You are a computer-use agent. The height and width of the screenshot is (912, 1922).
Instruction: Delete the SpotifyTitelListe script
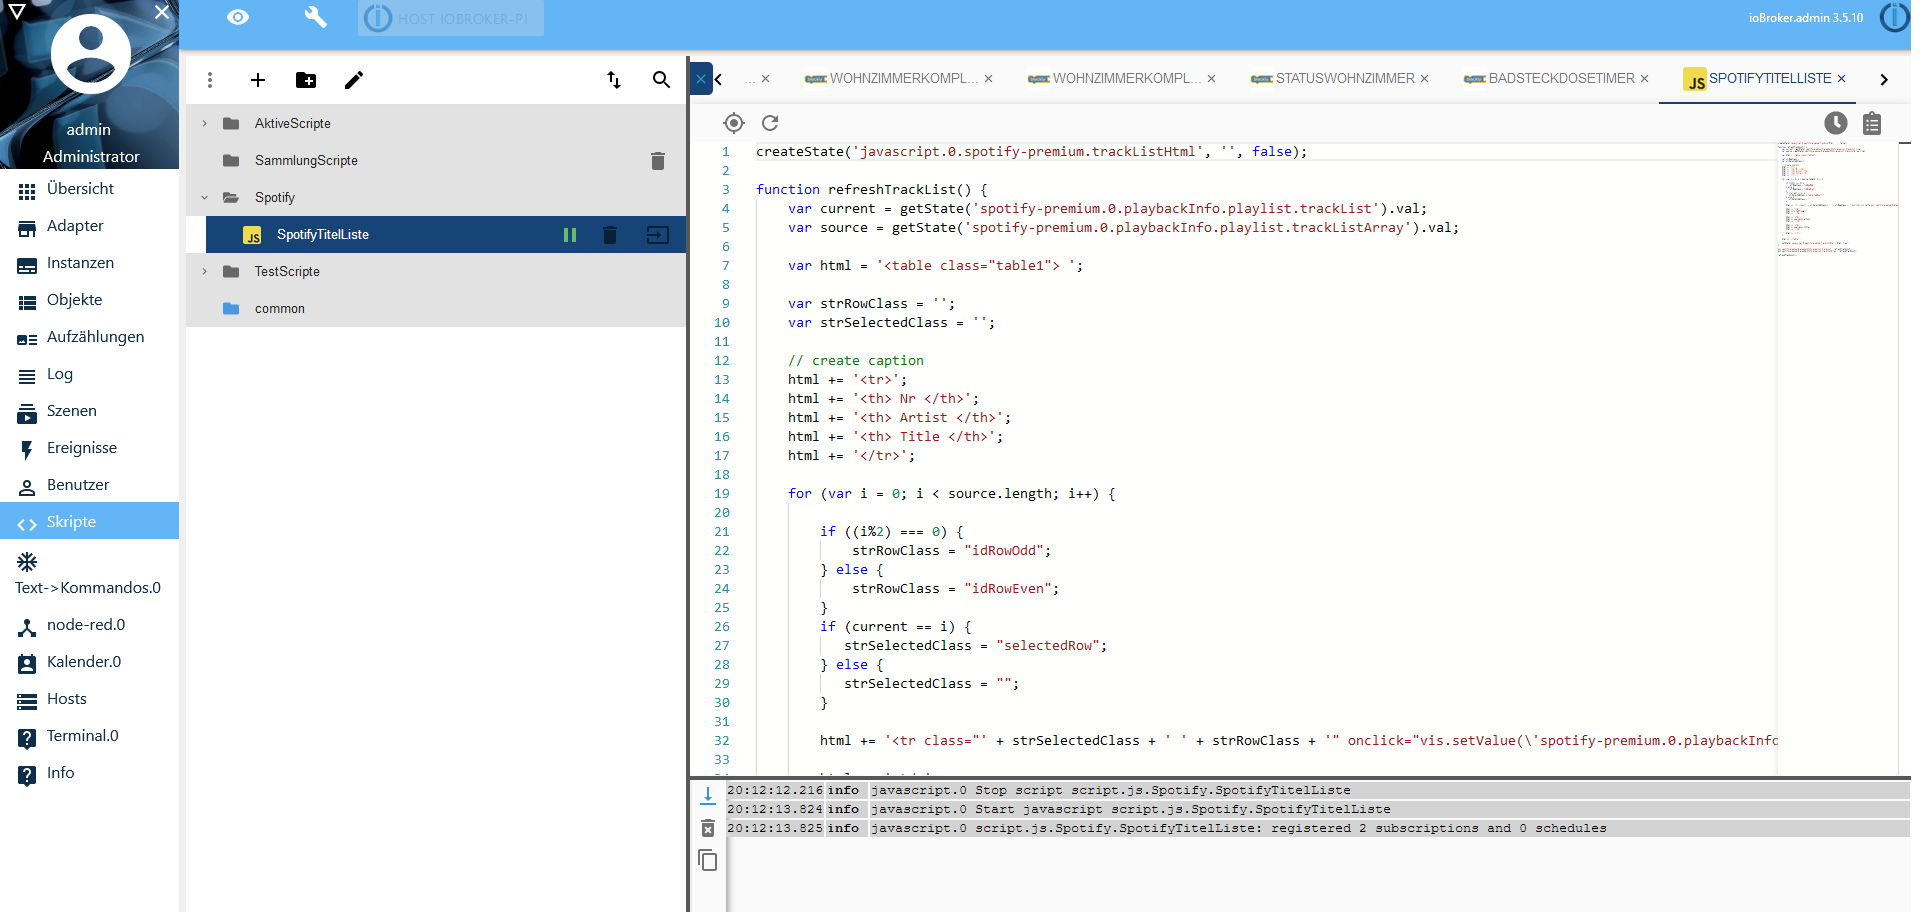tap(610, 235)
